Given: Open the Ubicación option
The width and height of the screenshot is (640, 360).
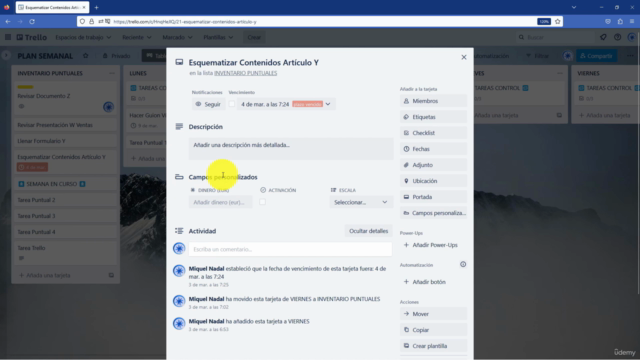Looking at the screenshot, I should [433, 181].
